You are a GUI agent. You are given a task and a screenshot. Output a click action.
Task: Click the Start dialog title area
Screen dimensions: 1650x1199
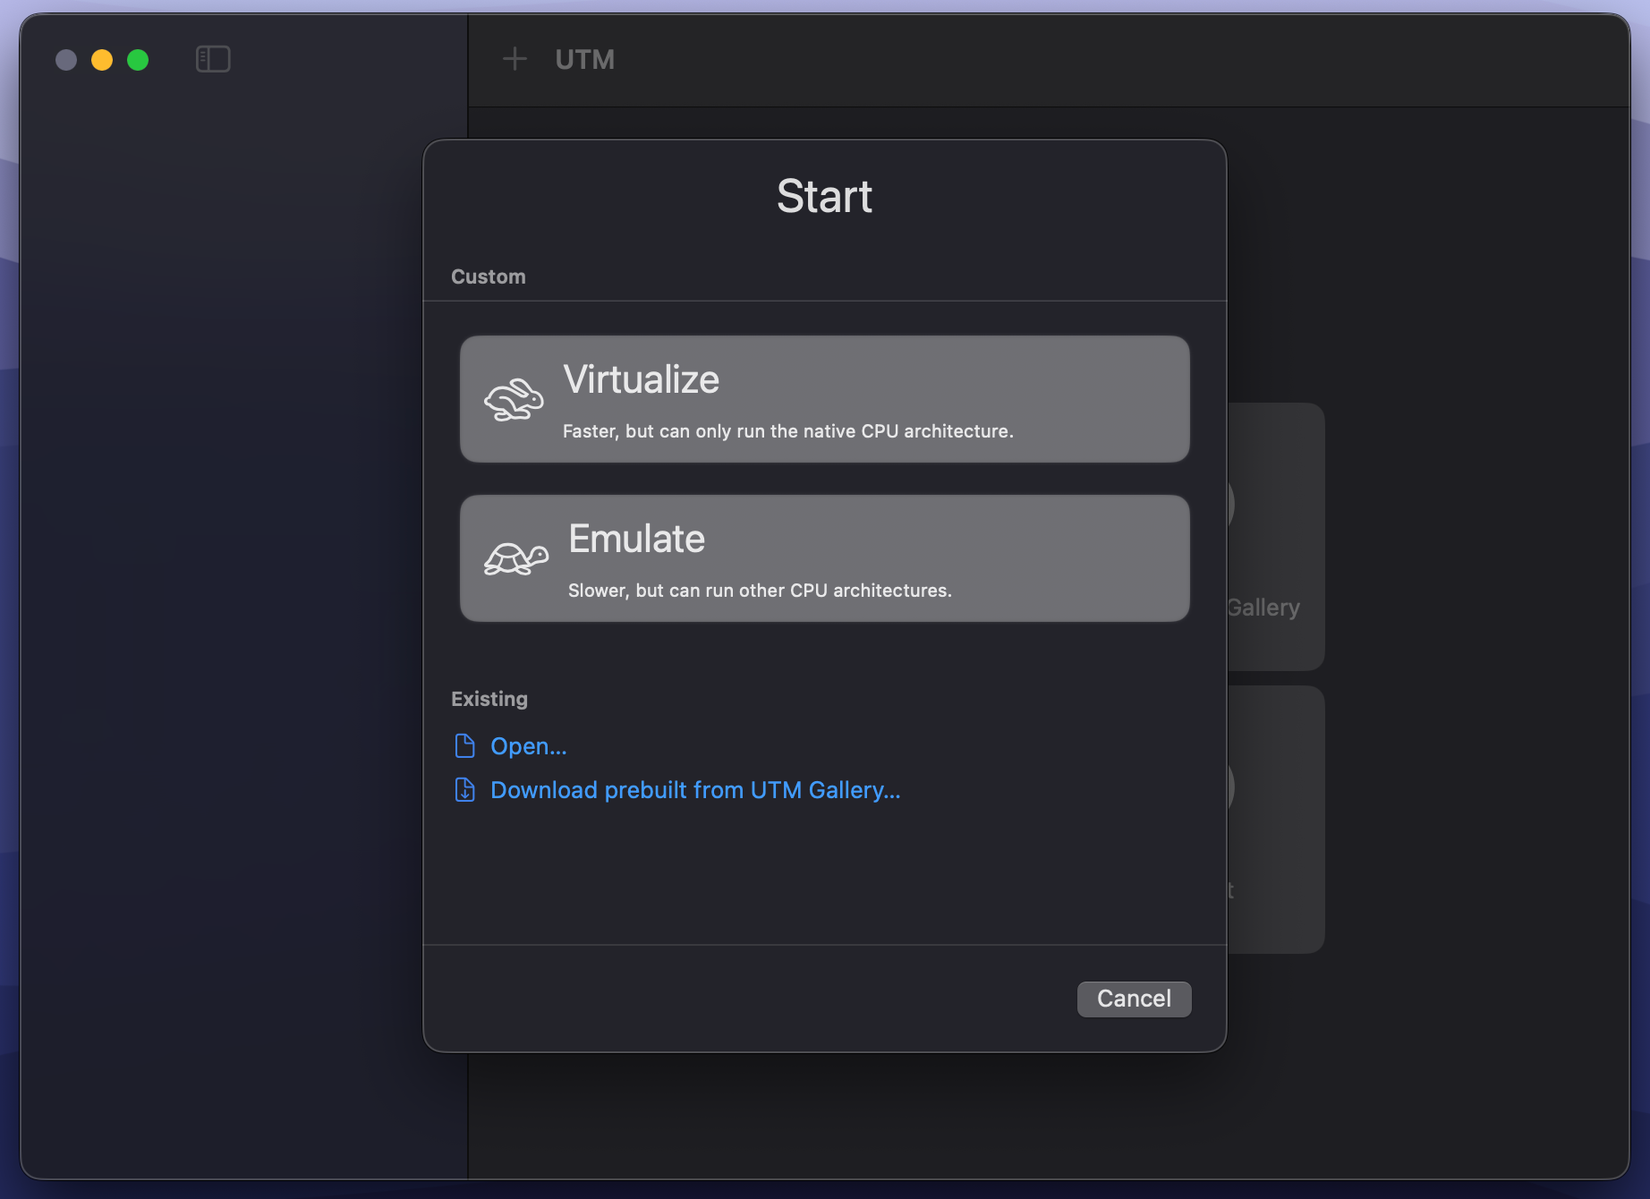824,196
